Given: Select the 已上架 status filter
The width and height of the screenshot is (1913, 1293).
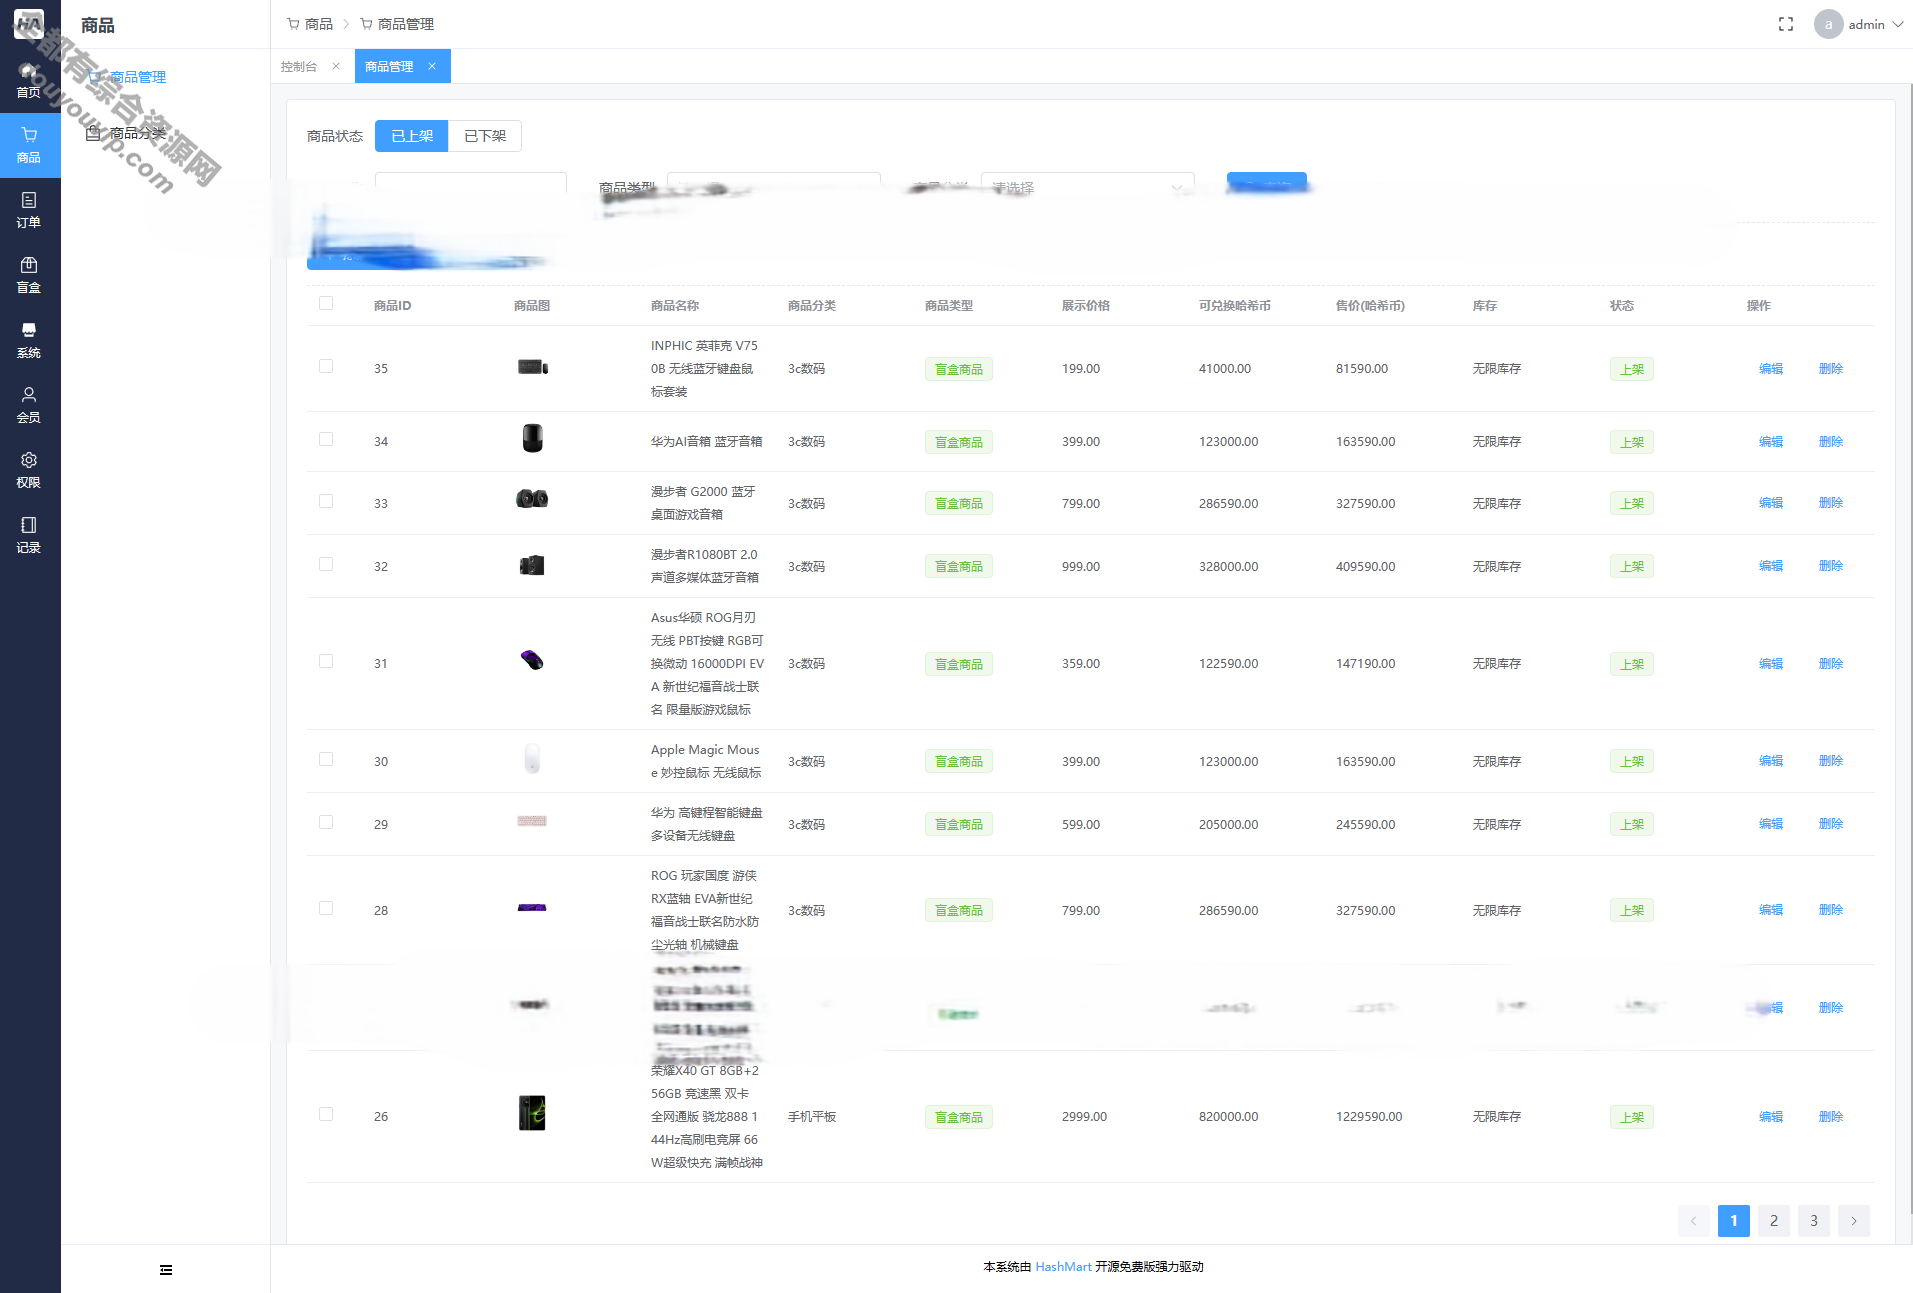Looking at the screenshot, I should point(412,136).
